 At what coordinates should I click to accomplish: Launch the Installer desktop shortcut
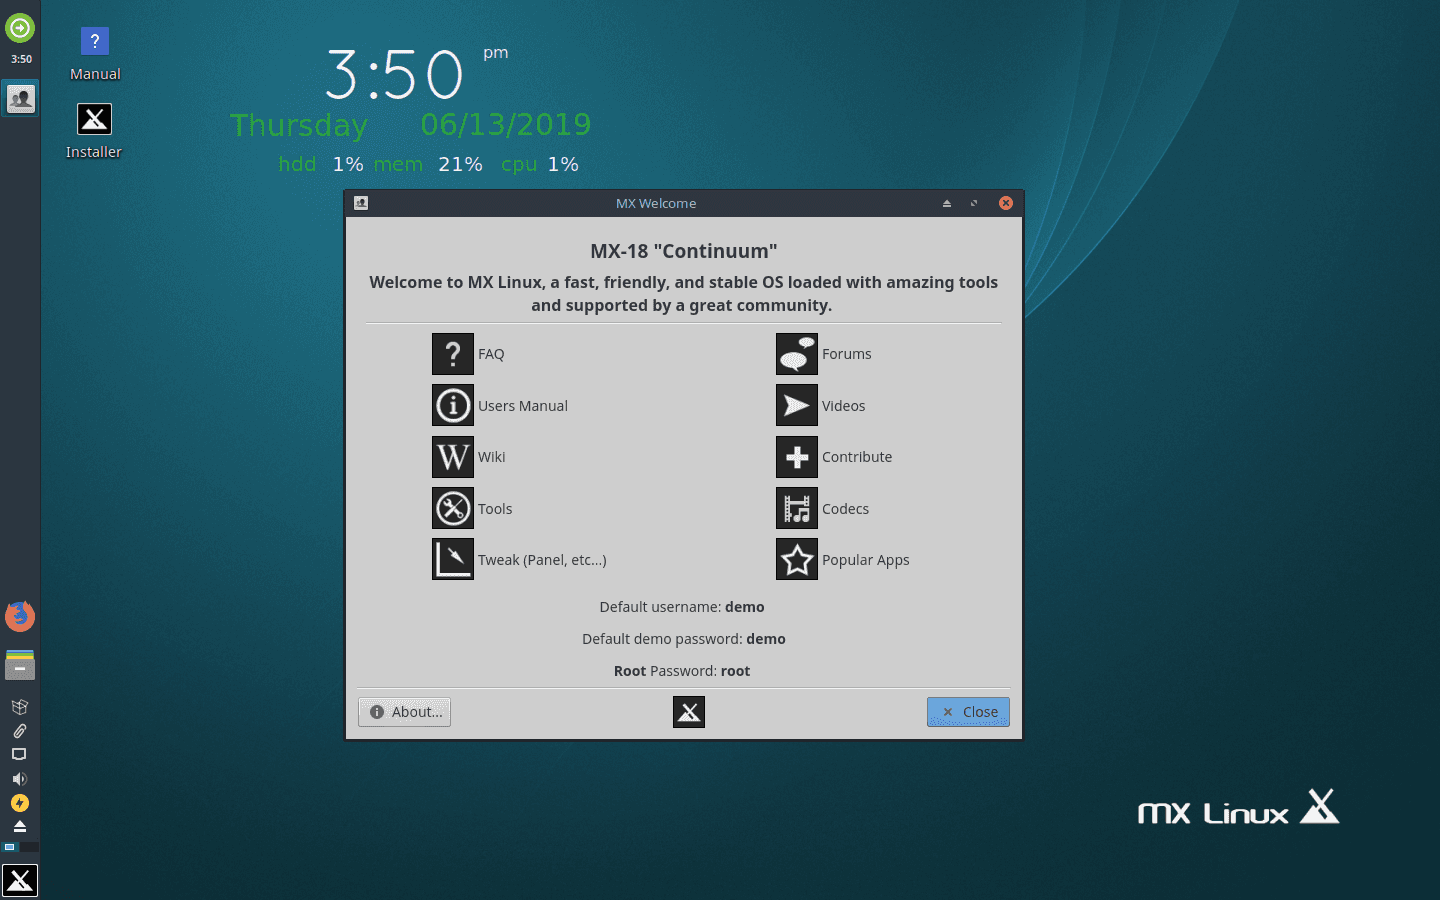[x=93, y=117]
